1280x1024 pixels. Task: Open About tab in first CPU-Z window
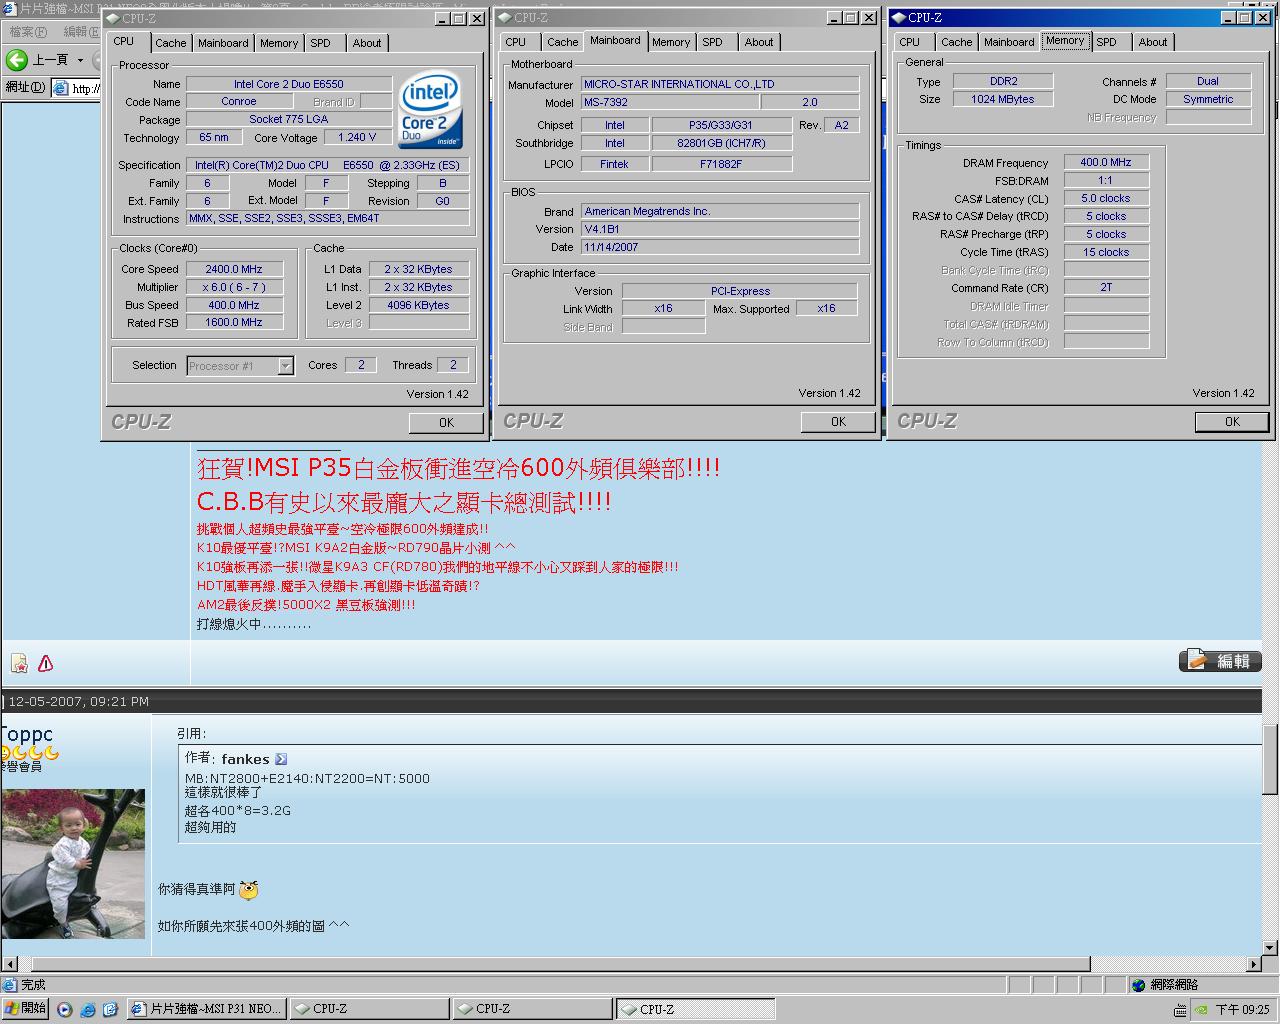point(367,43)
